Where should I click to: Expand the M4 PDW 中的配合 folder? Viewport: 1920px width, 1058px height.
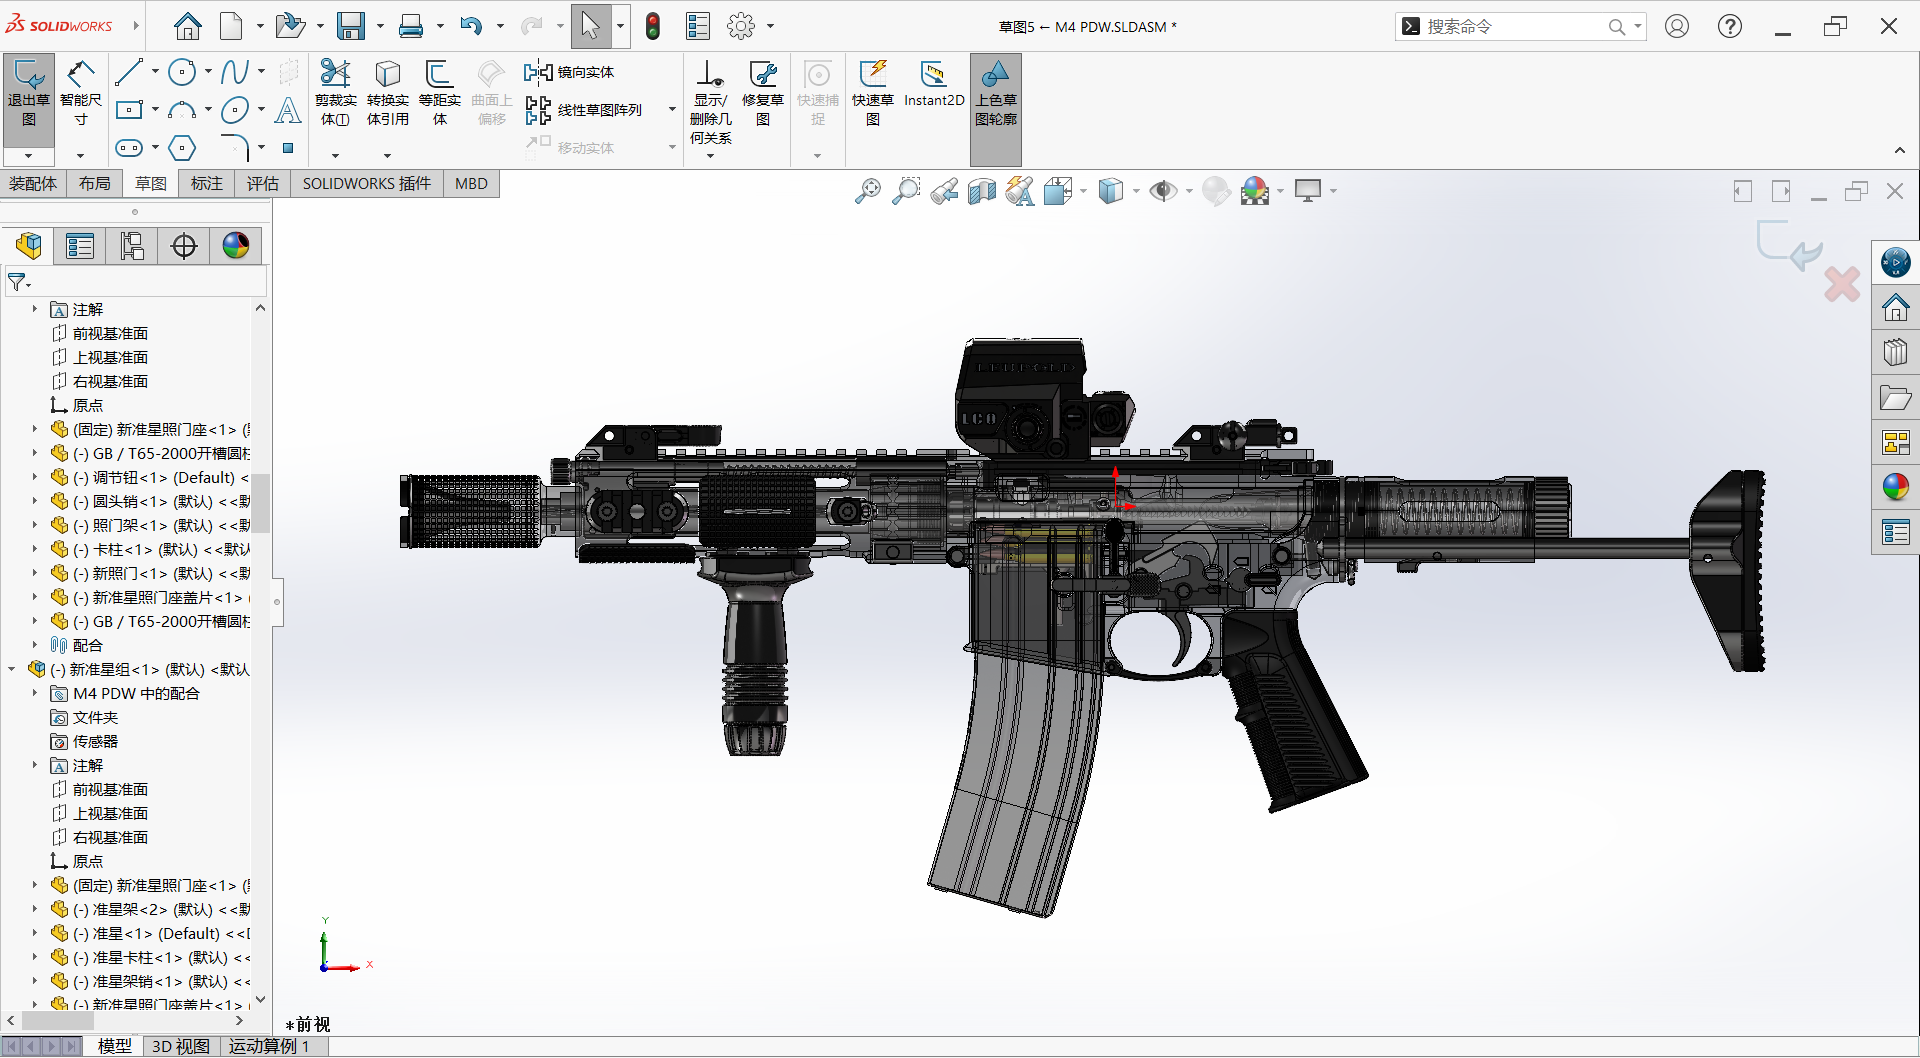[x=34, y=693]
